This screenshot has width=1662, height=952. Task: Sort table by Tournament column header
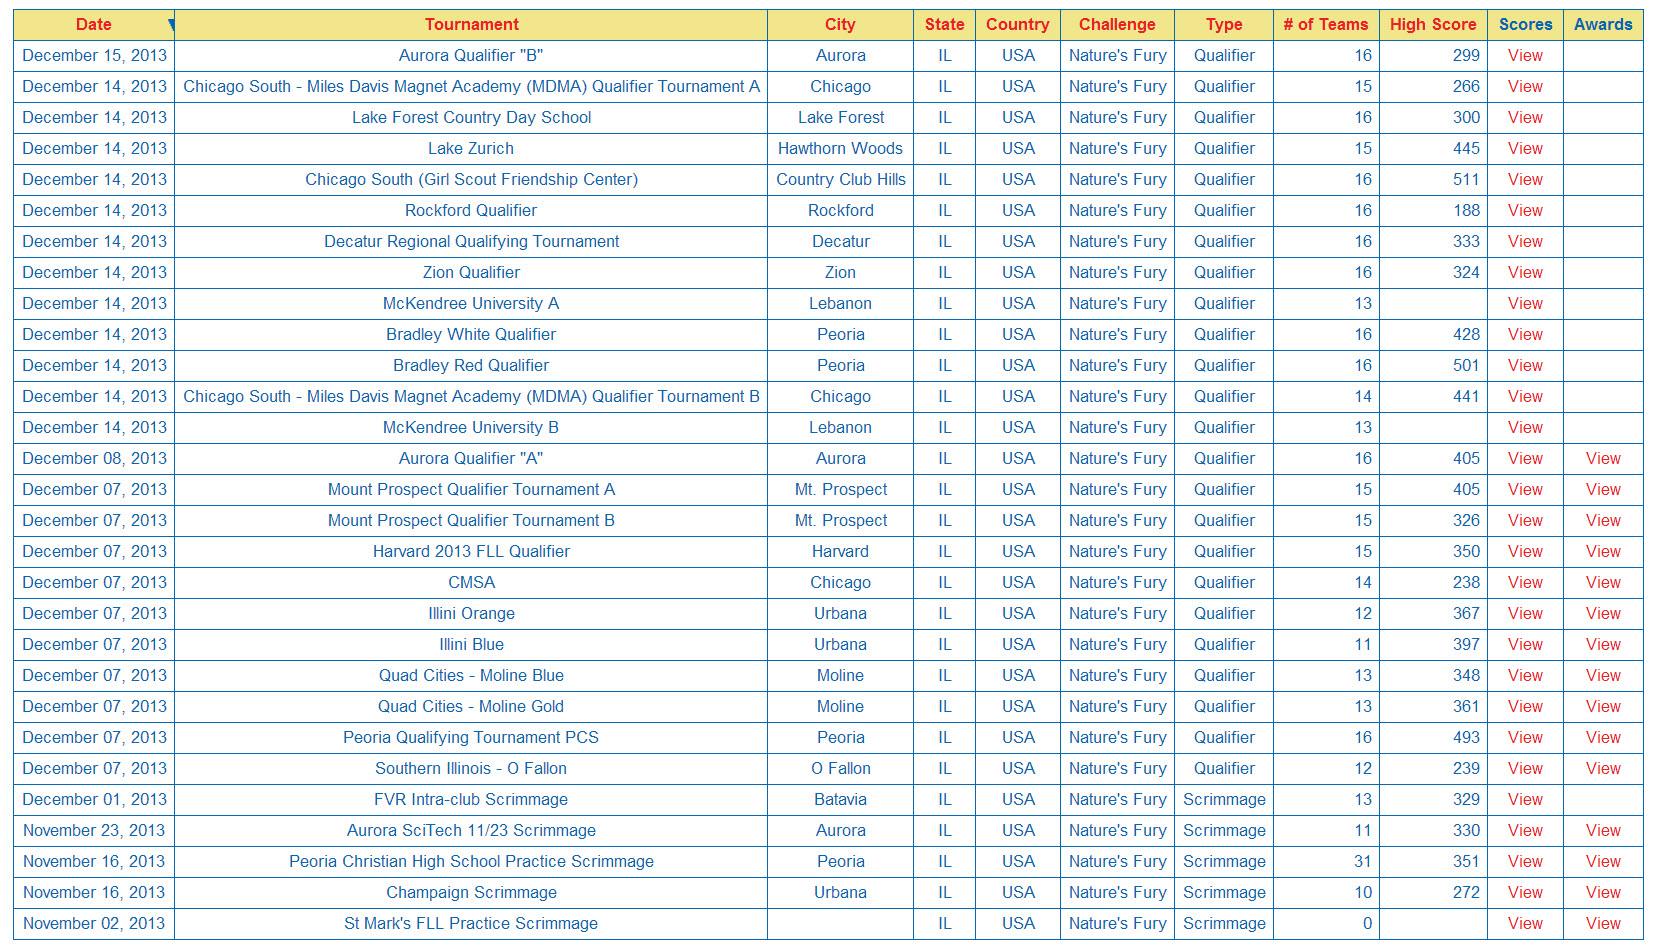point(471,25)
